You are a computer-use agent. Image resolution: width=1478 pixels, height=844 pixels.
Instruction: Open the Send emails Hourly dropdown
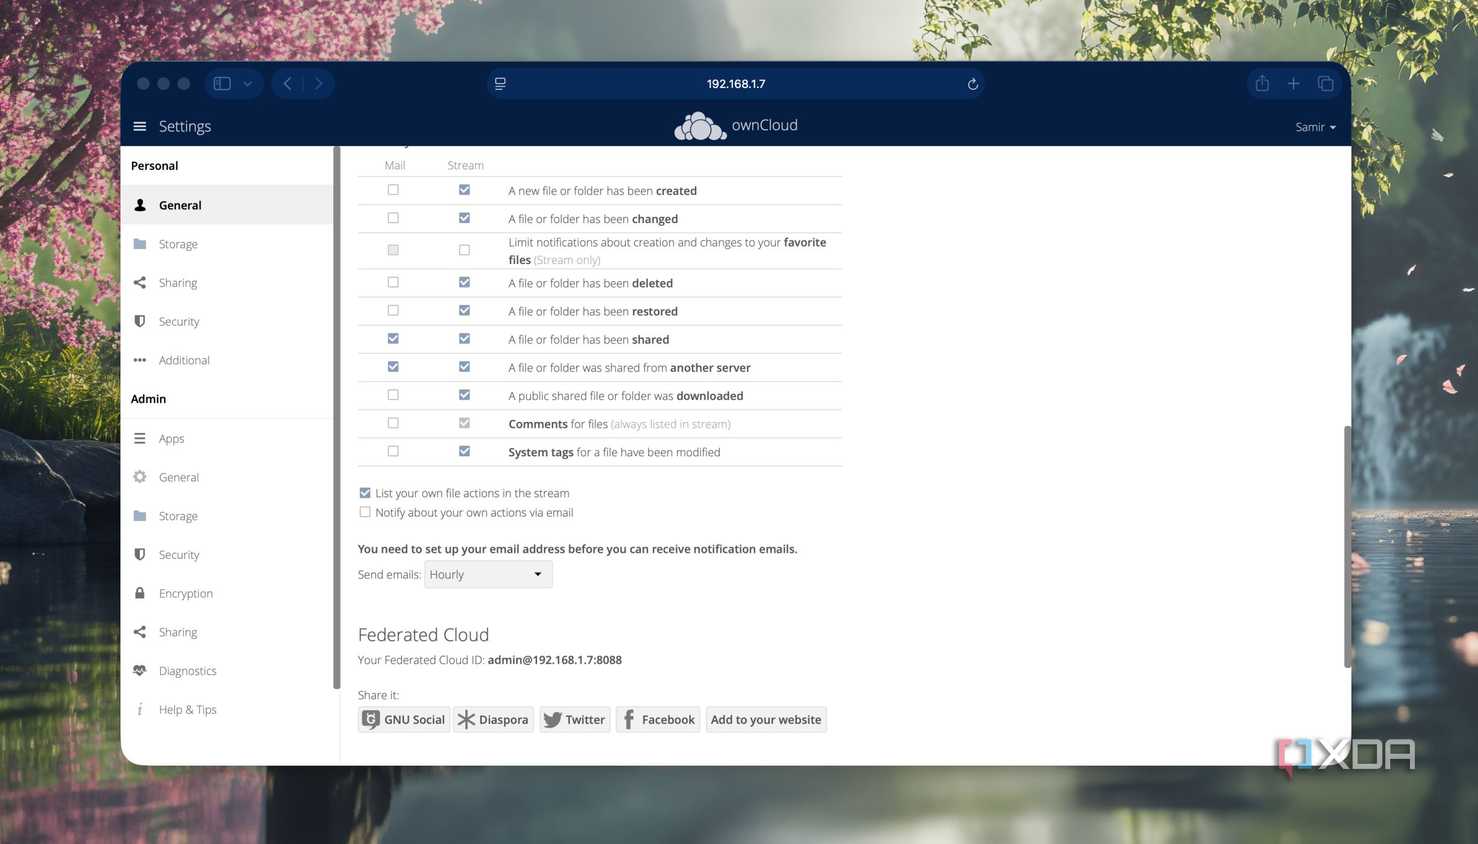[488, 575]
